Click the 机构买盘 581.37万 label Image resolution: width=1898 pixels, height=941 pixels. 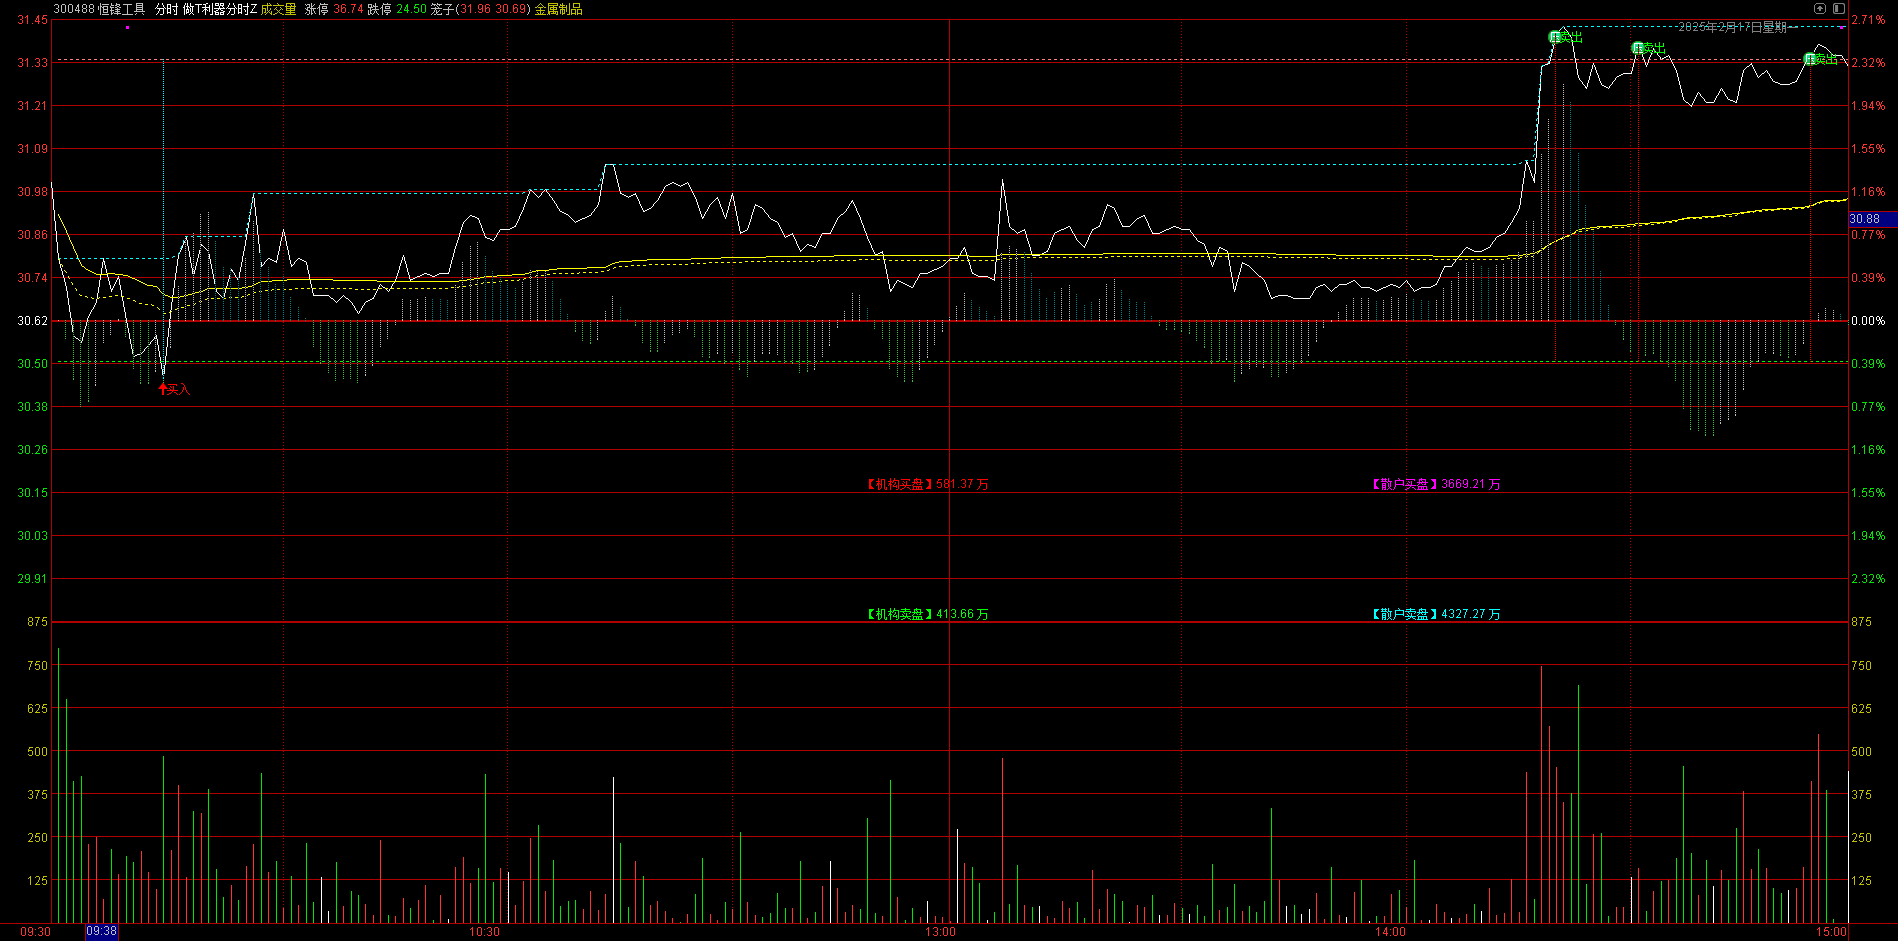point(928,484)
